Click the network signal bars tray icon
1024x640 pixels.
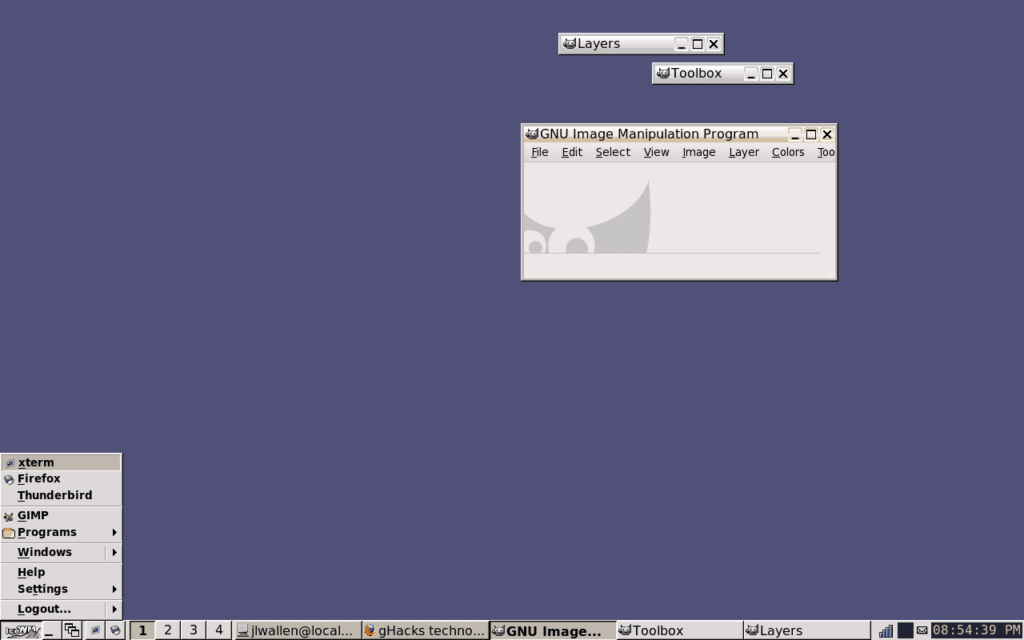(885, 630)
